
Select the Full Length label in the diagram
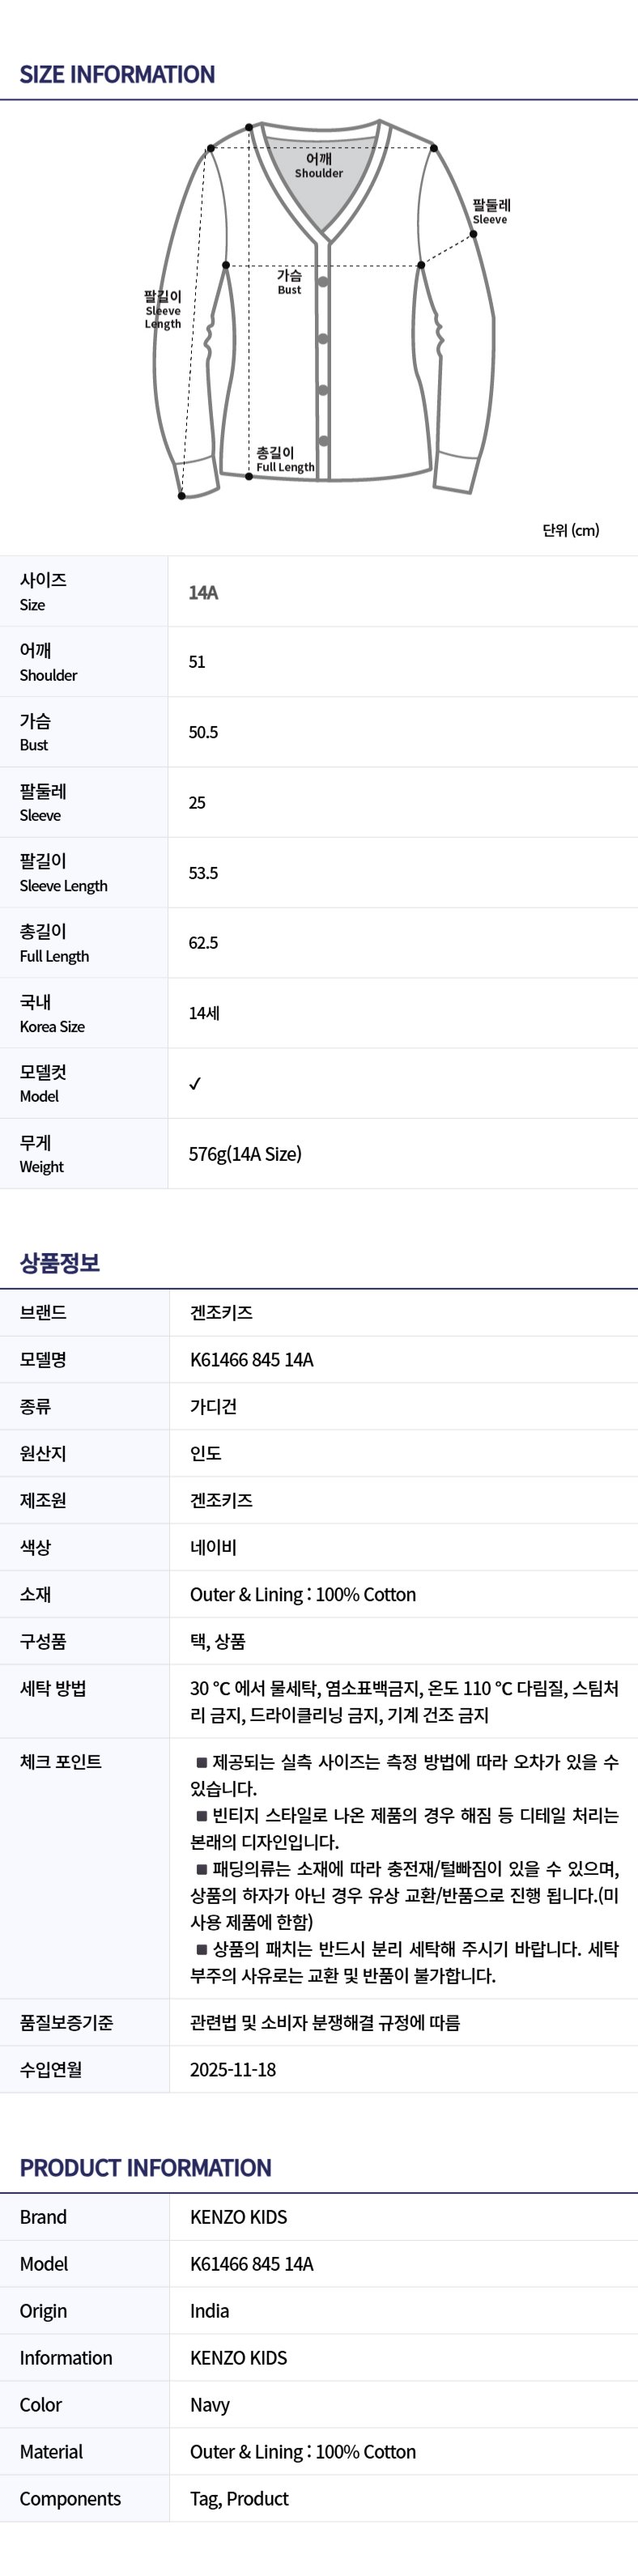pos(284,460)
